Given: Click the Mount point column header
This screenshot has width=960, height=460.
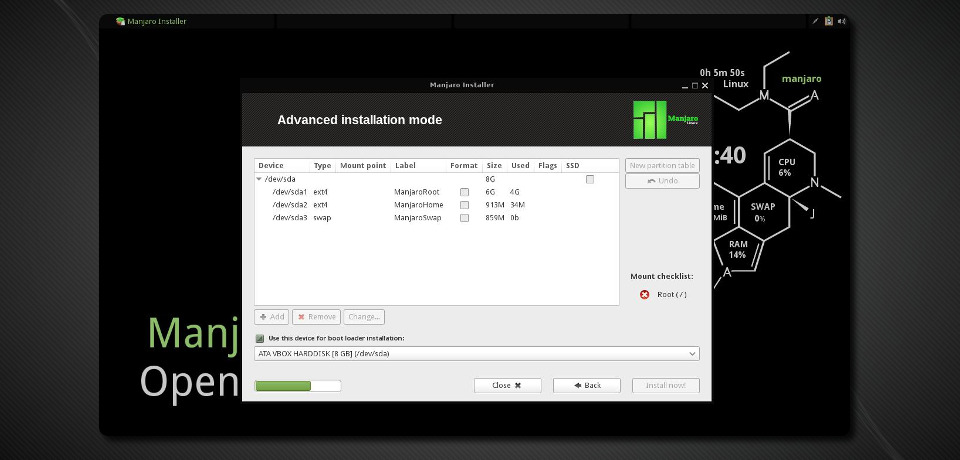Looking at the screenshot, I should click(363, 165).
